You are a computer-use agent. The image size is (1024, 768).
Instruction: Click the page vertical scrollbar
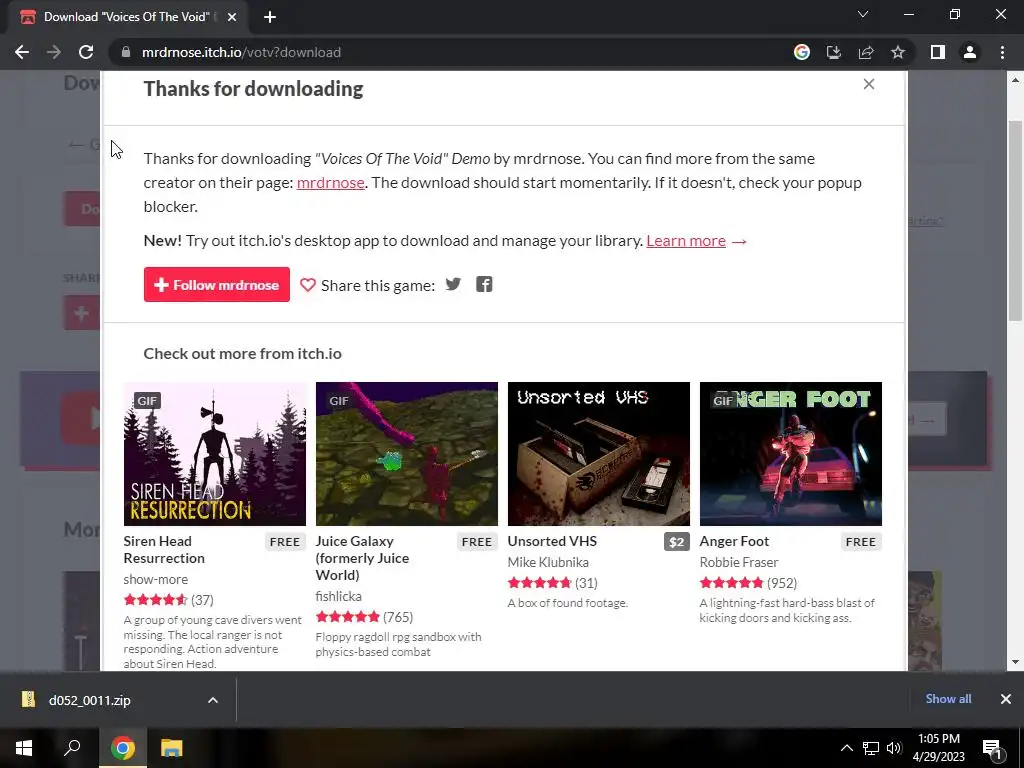tap(1015, 221)
